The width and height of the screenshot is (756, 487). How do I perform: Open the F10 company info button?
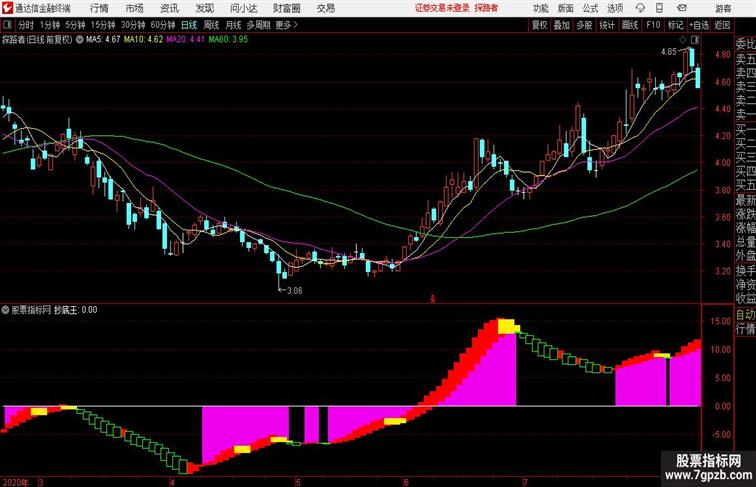[653, 25]
